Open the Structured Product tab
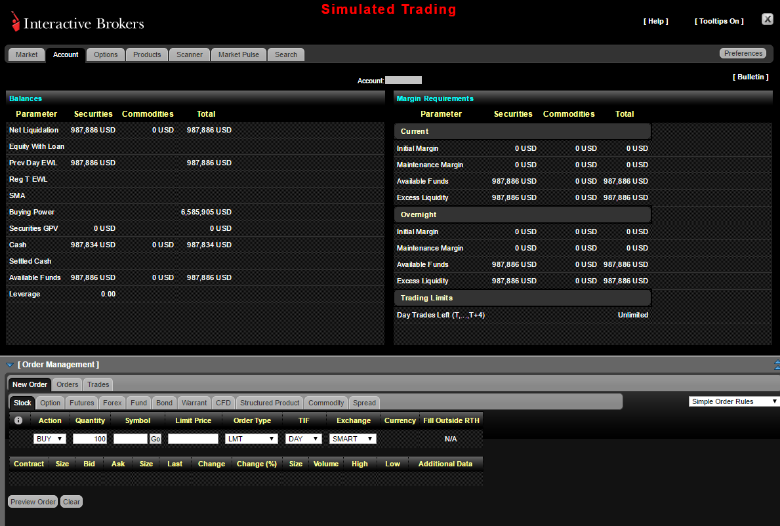 coord(270,403)
